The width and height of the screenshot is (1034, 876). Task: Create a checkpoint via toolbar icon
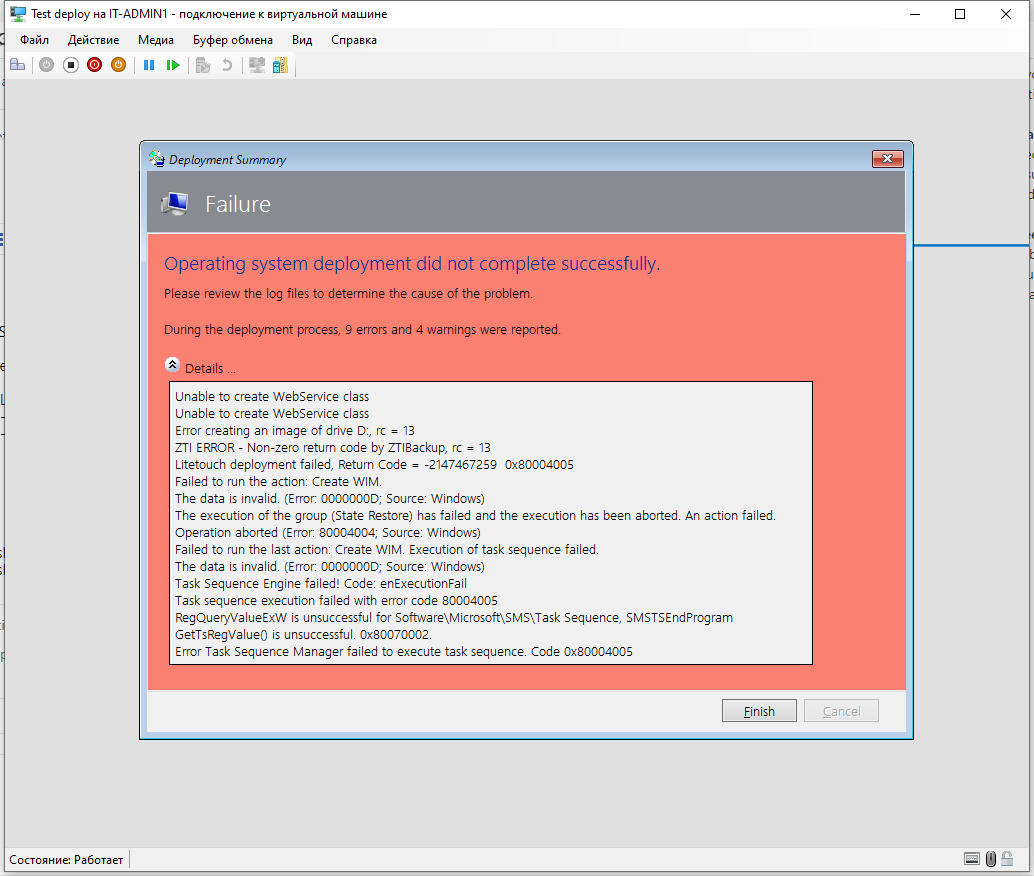point(203,65)
